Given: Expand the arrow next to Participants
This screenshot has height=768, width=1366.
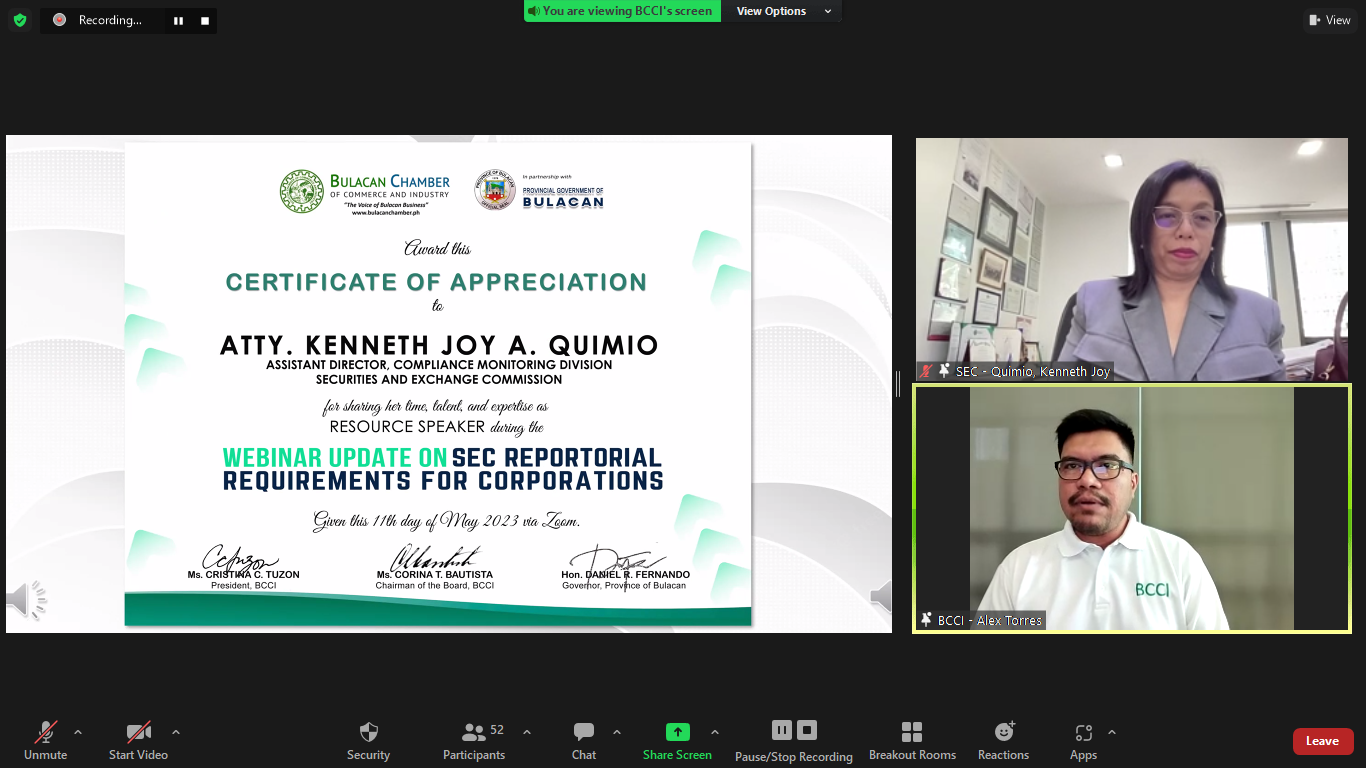Looking at the screenshot, I should [x=527, y=732].
